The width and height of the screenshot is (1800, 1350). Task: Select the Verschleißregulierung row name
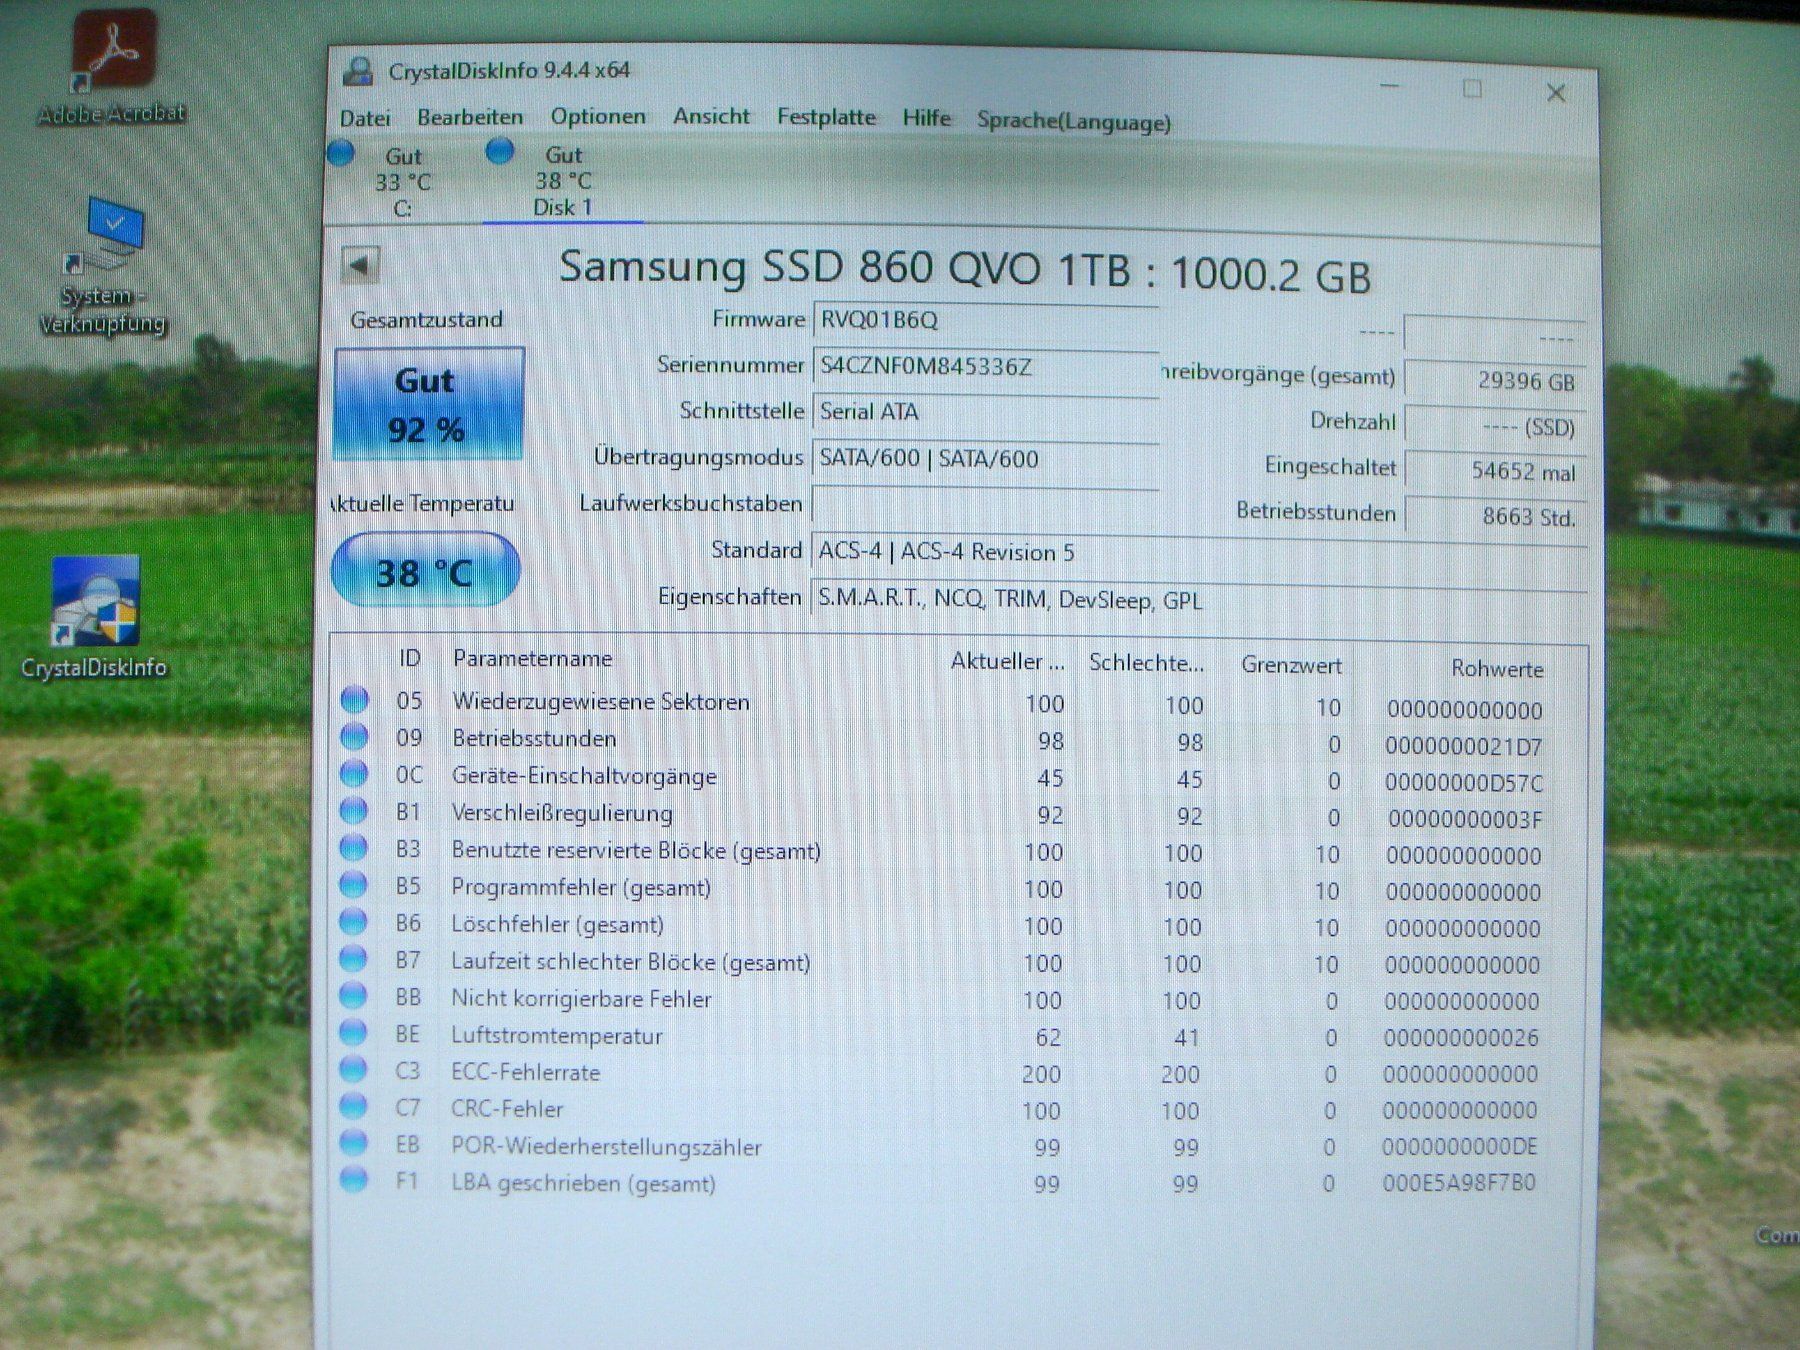[x=562, y=813]
